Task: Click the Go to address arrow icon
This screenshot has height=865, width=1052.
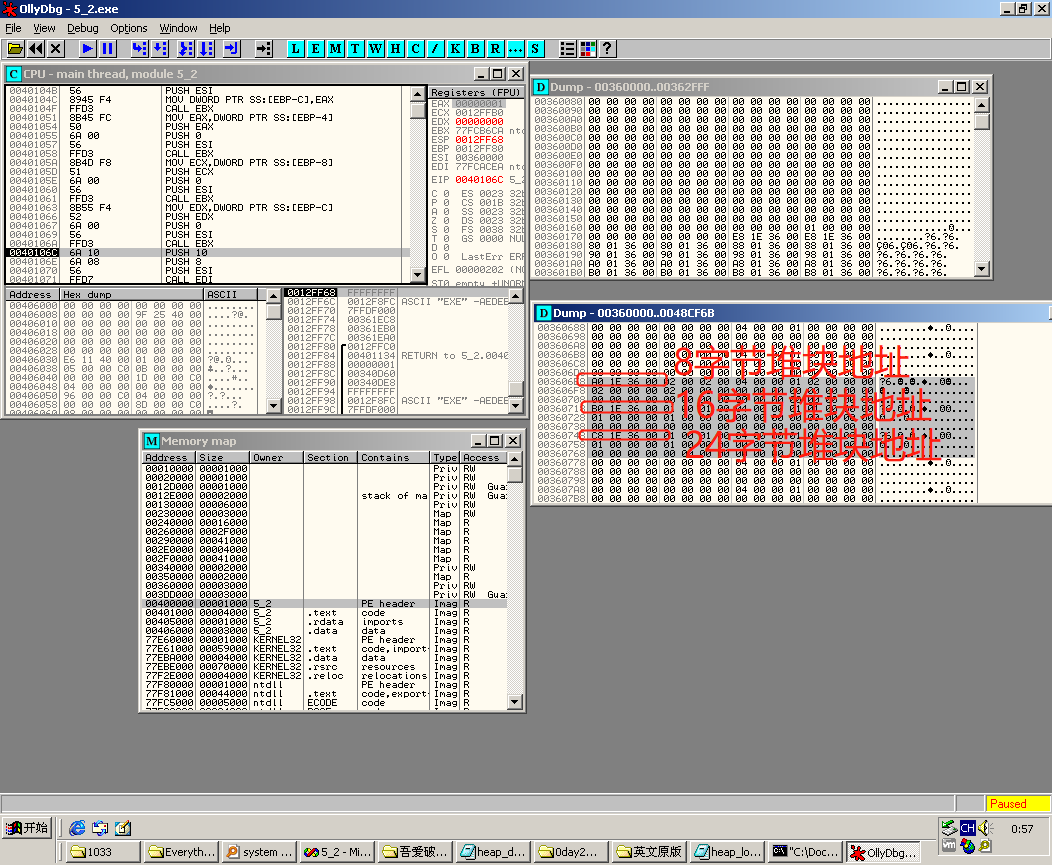Action: tap(264, 48)
